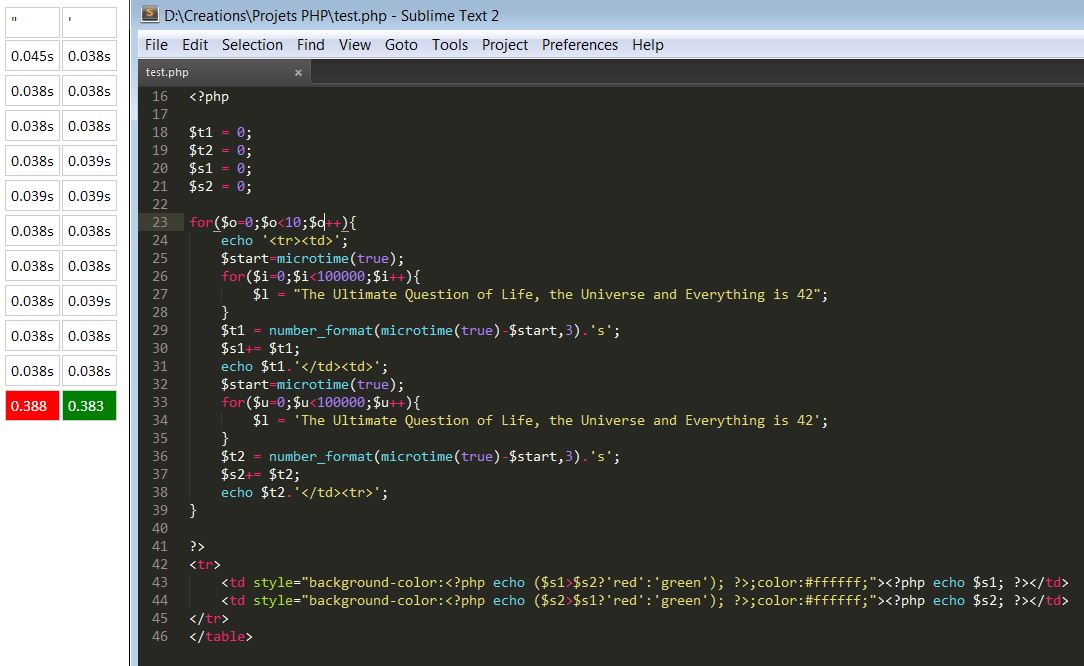This screenshot has height=666, width=1084.
Task: Open the Preferences menu
Action: point(580,45)
